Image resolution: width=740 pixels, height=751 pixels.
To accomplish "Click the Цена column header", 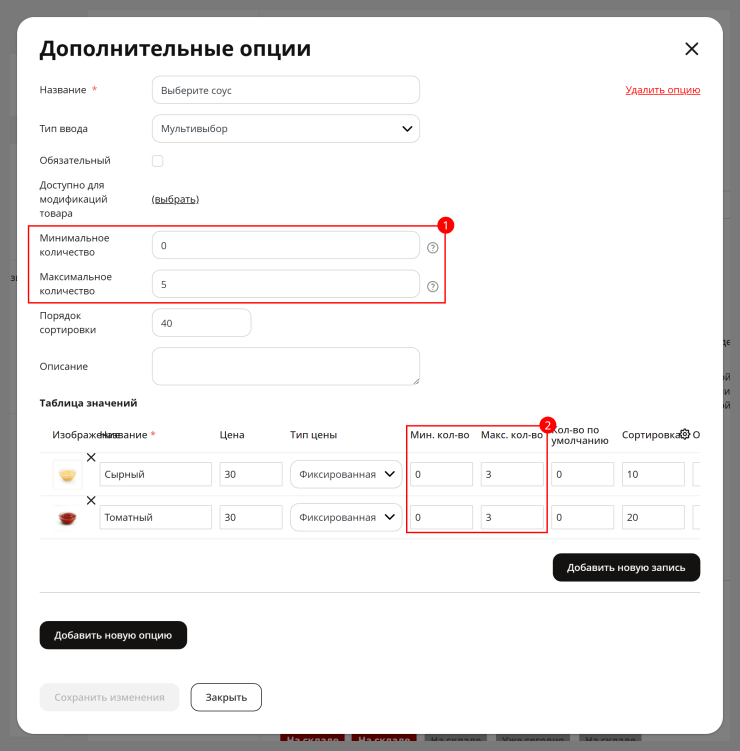I will pos(232,435).
